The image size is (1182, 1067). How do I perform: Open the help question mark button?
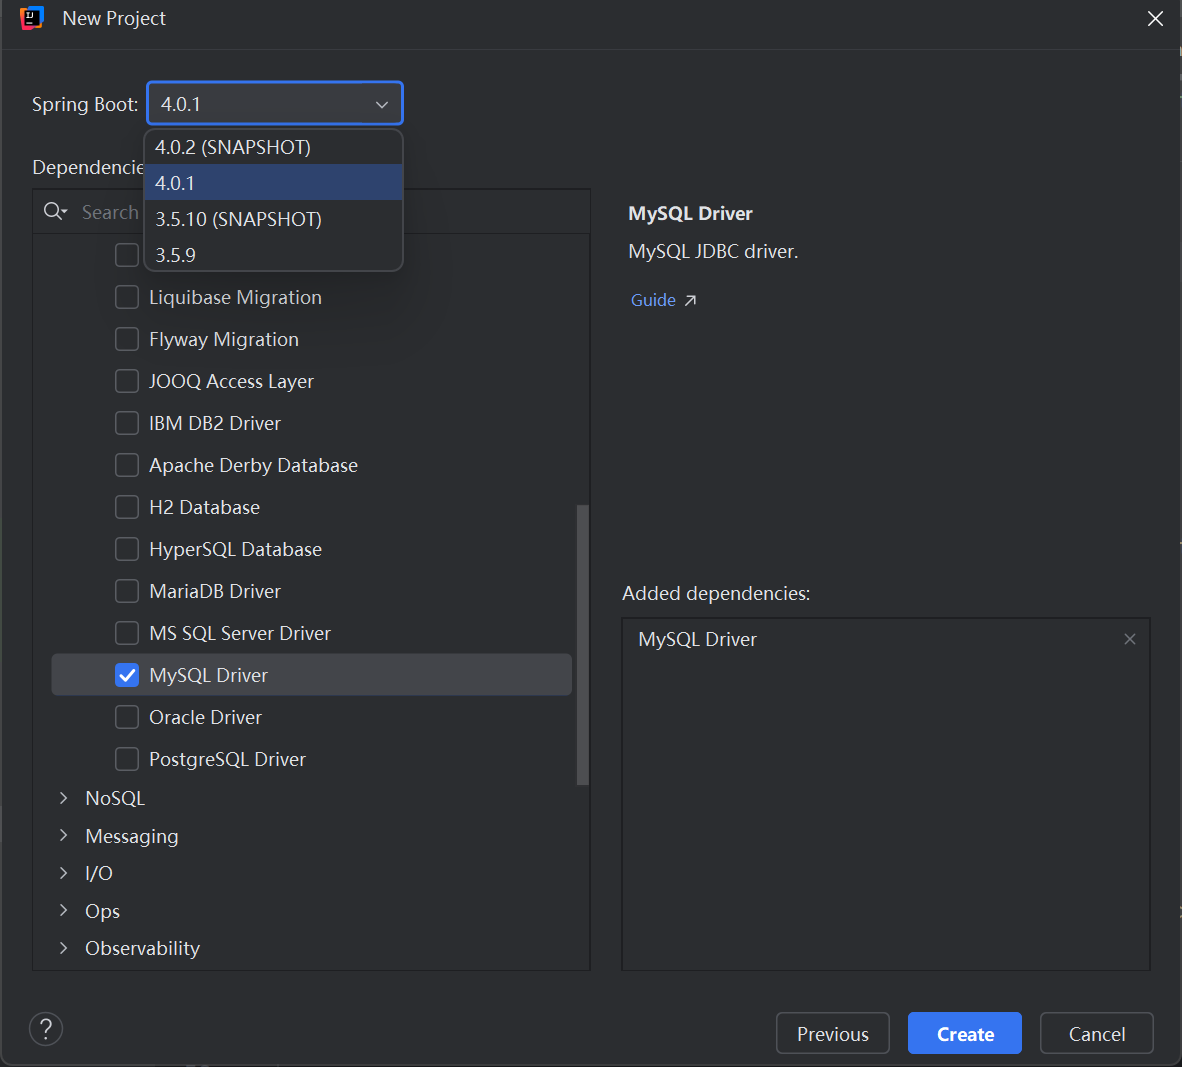tap(46, 1029)
